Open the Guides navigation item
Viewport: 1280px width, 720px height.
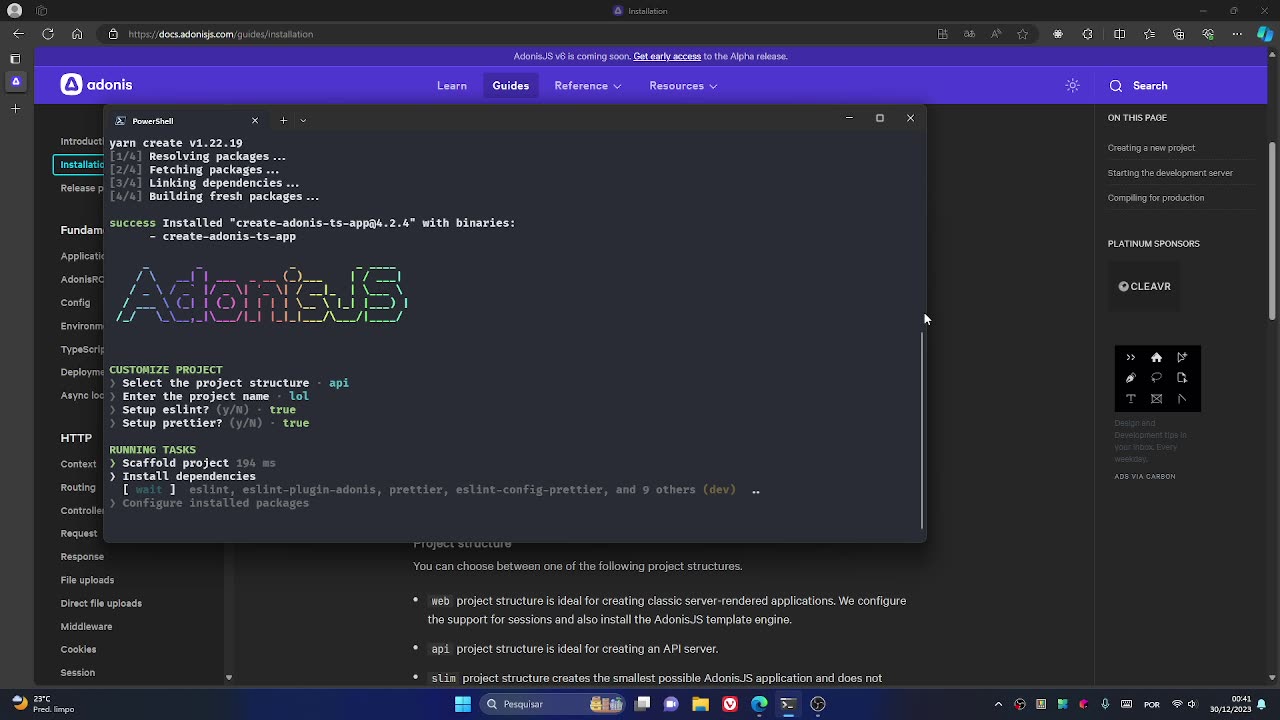tap(511, 86)
